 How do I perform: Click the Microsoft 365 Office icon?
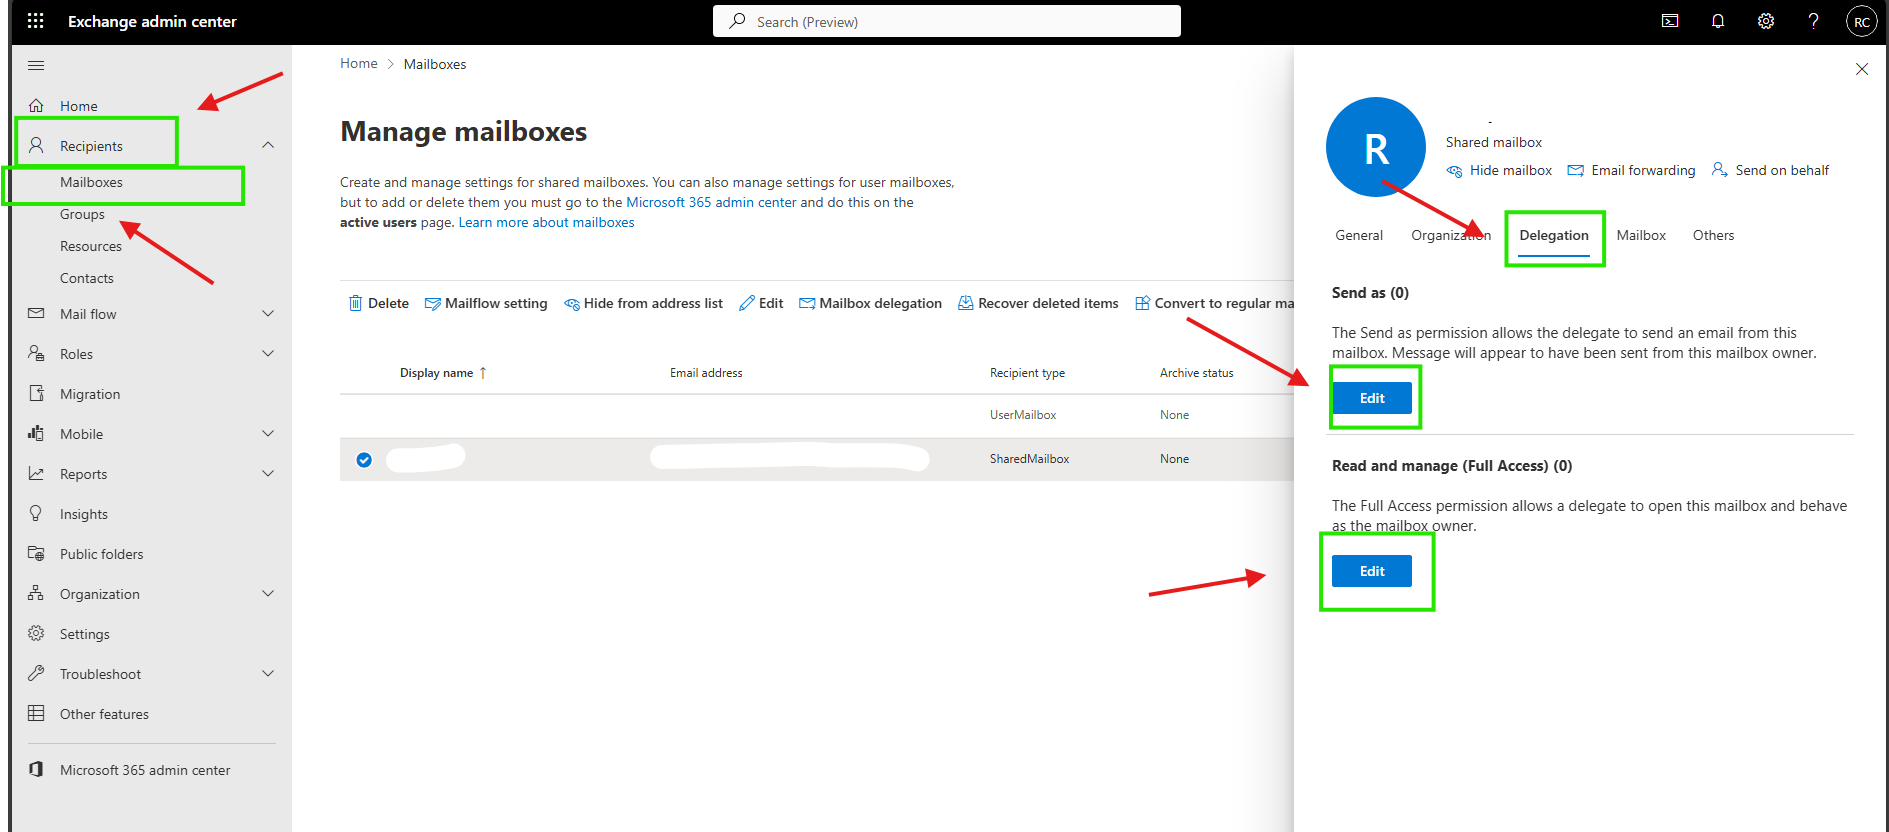click(x=36, y=770)
